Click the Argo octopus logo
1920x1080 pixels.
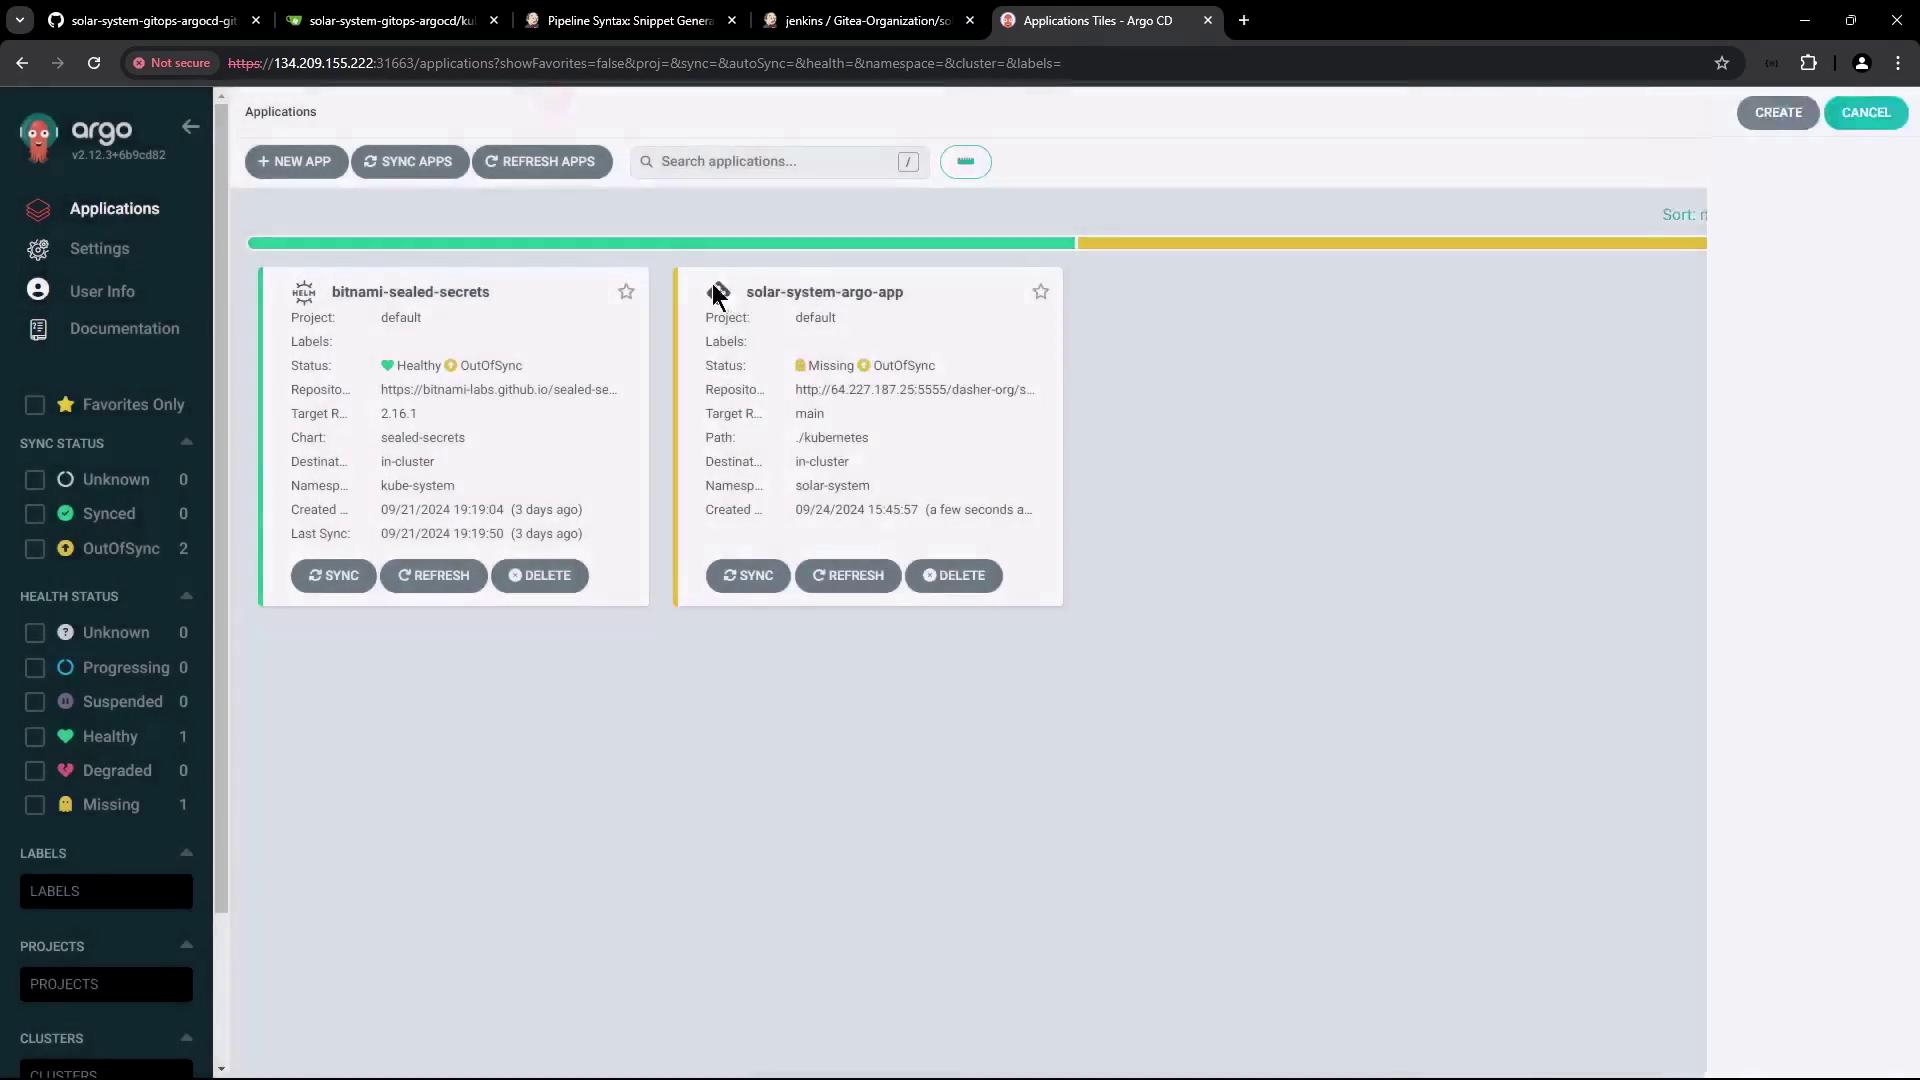point(39,138)
